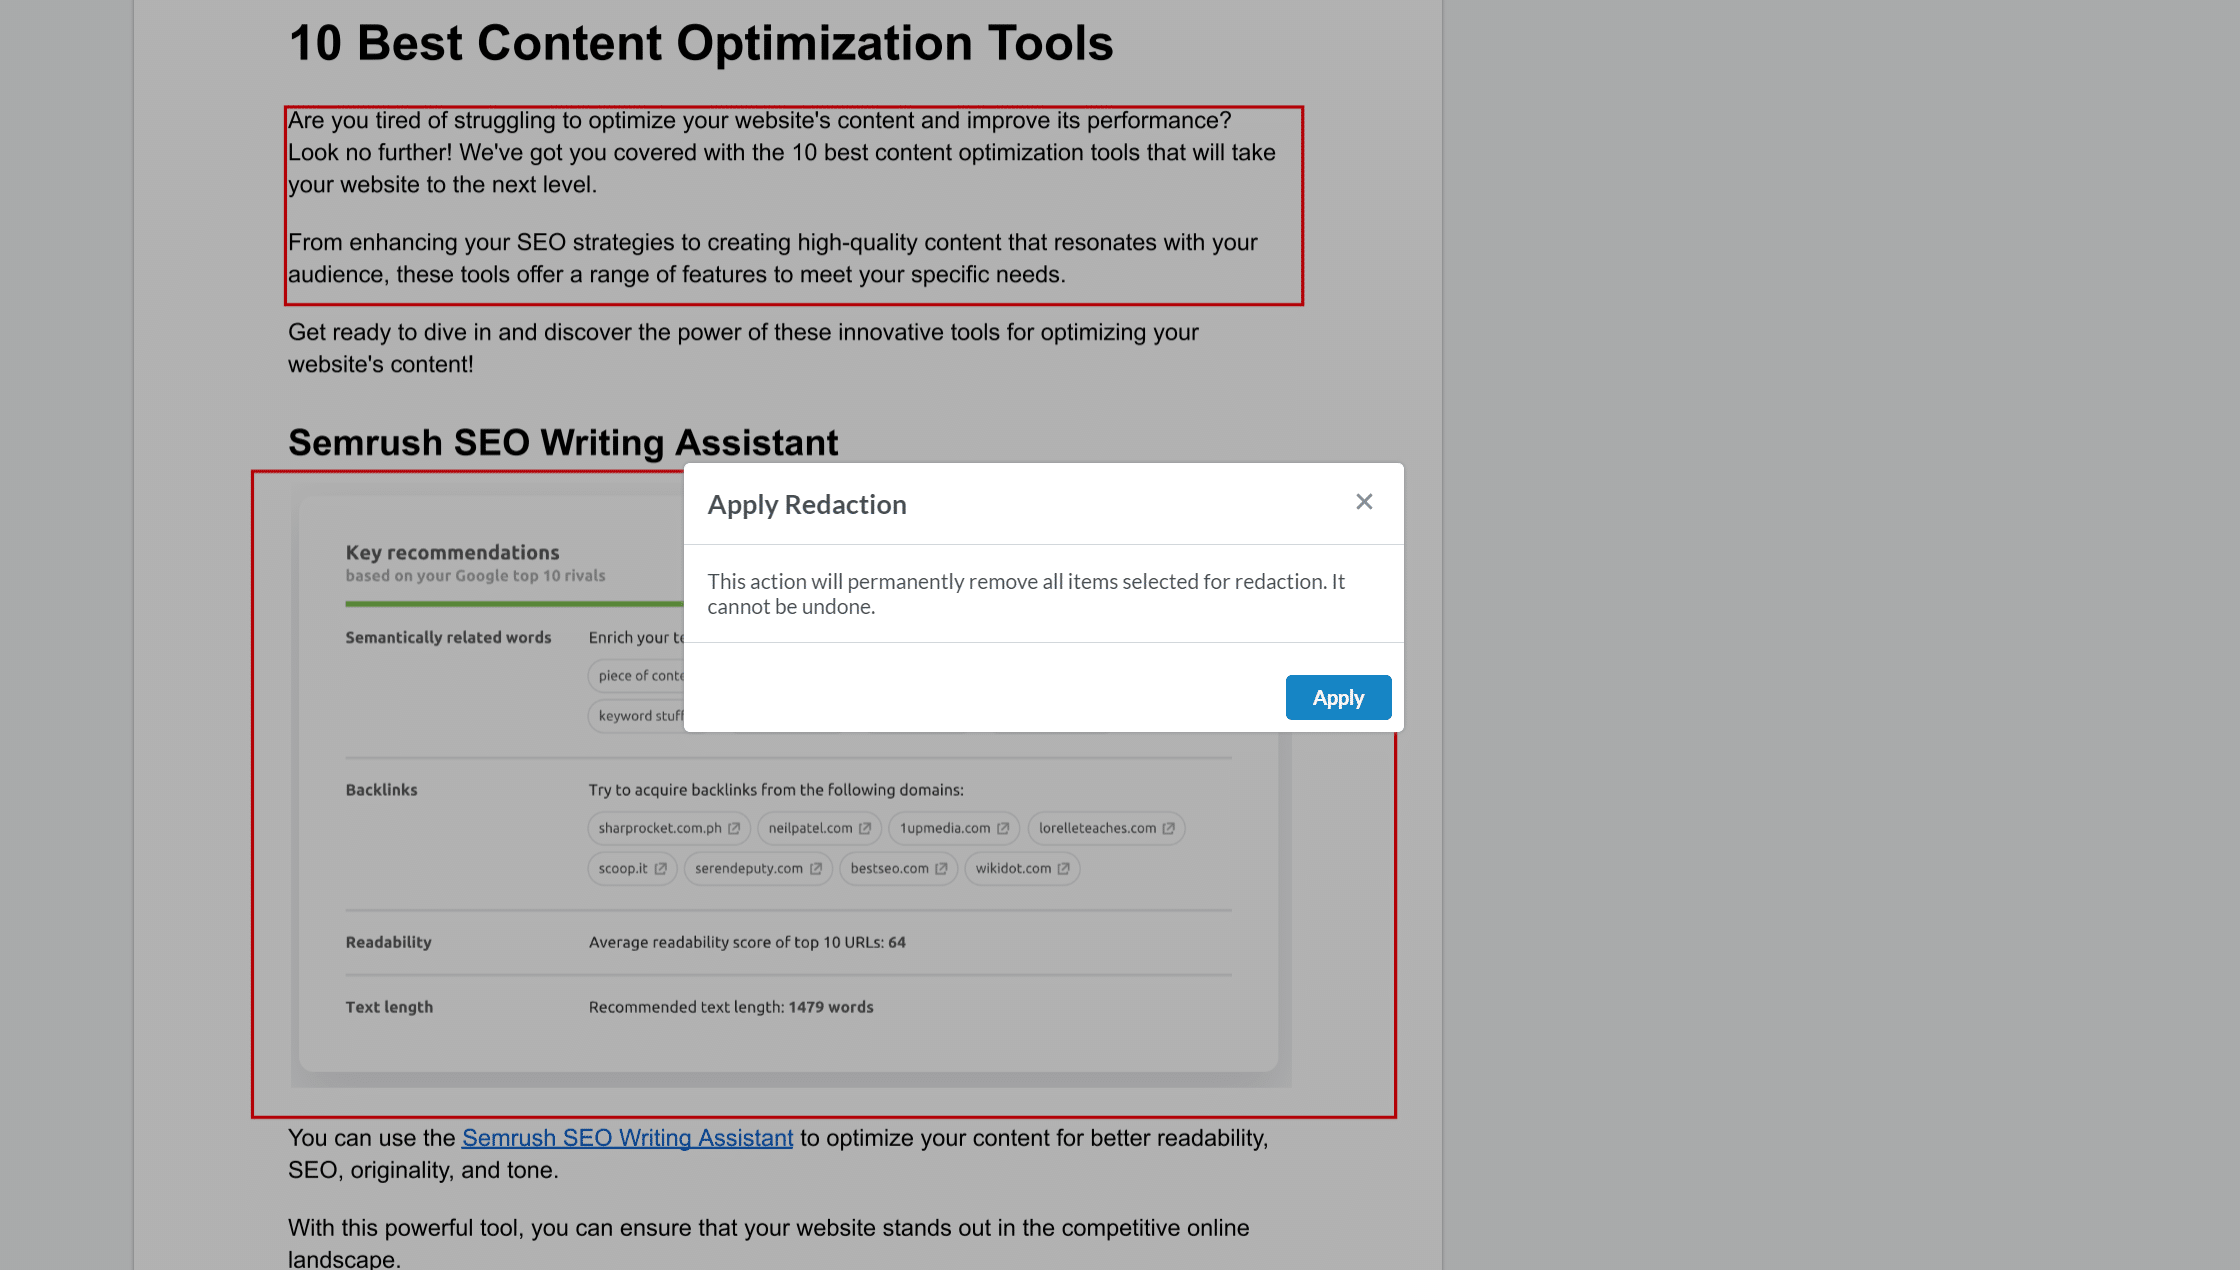Viewport: 2240px width, 1270px height.
Task: Click the Apply button to confirm redaction
Action: [x=1337, y=697]
